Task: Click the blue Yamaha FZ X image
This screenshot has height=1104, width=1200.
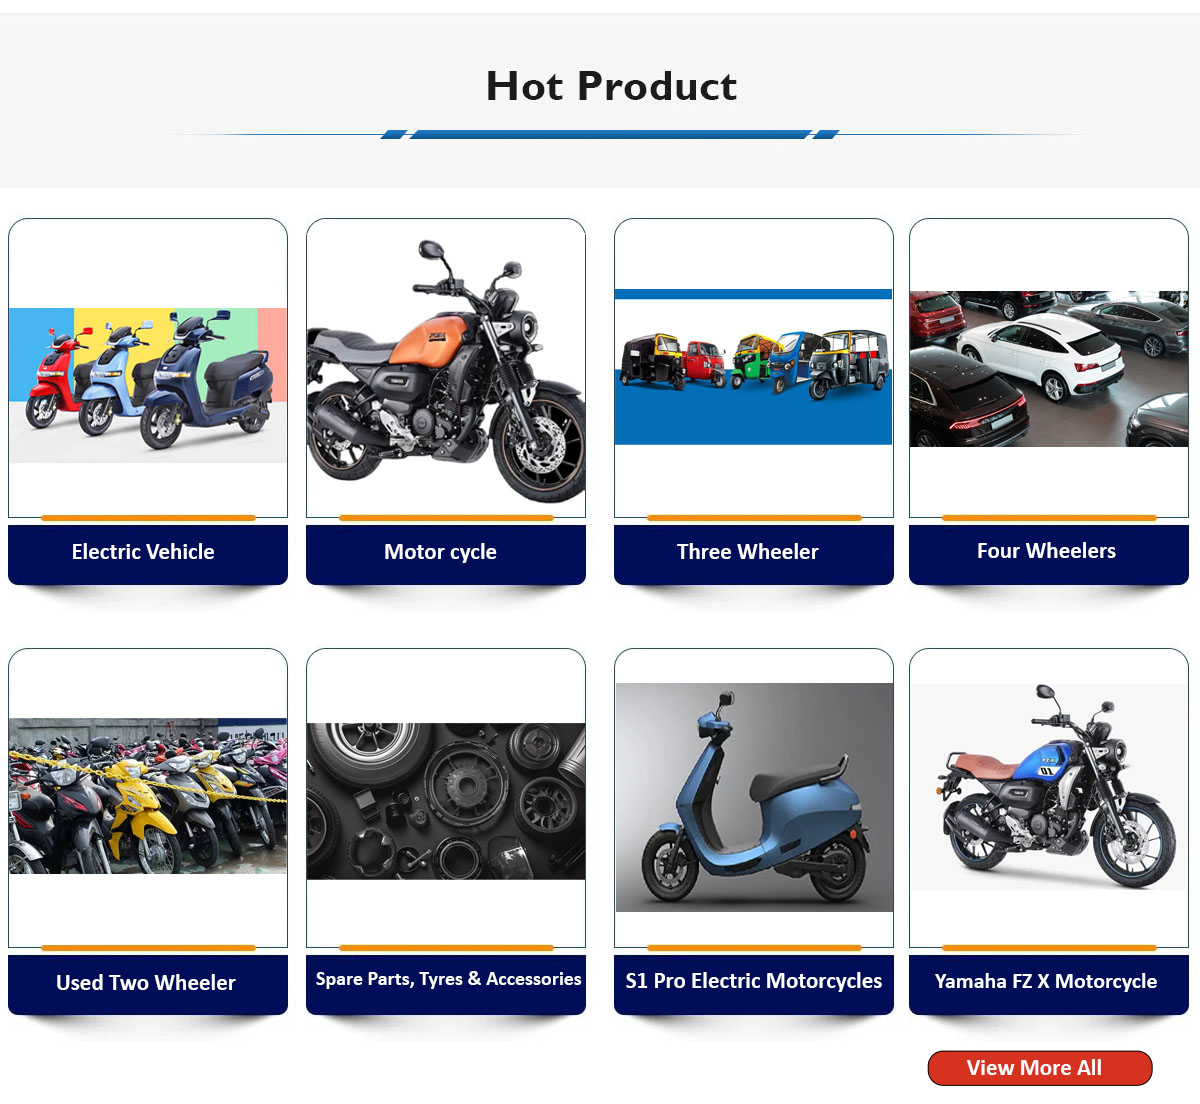Action: pos(1049,787)
